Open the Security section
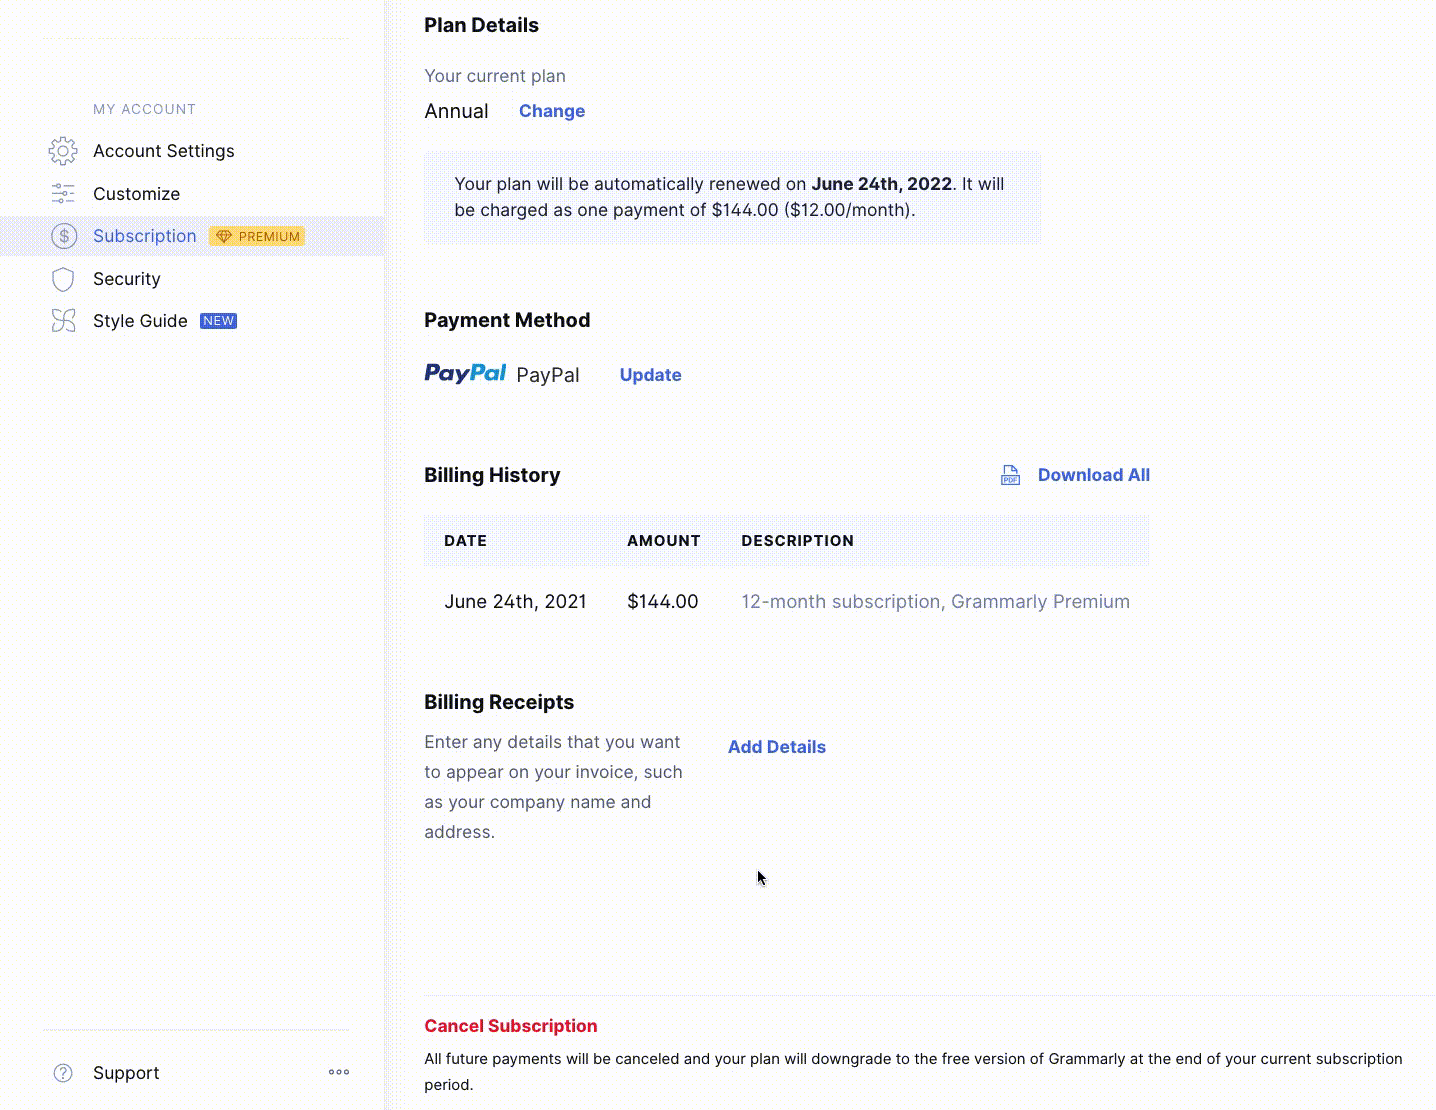 [x=126, y=279]
